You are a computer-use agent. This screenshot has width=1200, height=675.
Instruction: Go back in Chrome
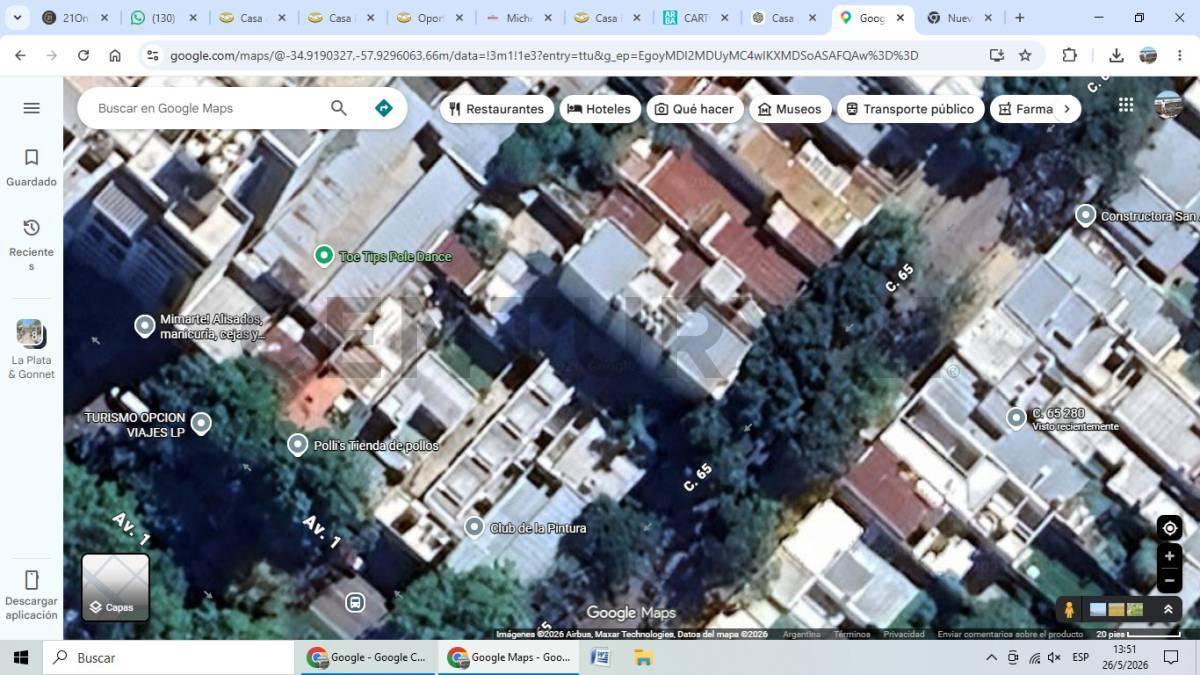[x=20, y=55]
